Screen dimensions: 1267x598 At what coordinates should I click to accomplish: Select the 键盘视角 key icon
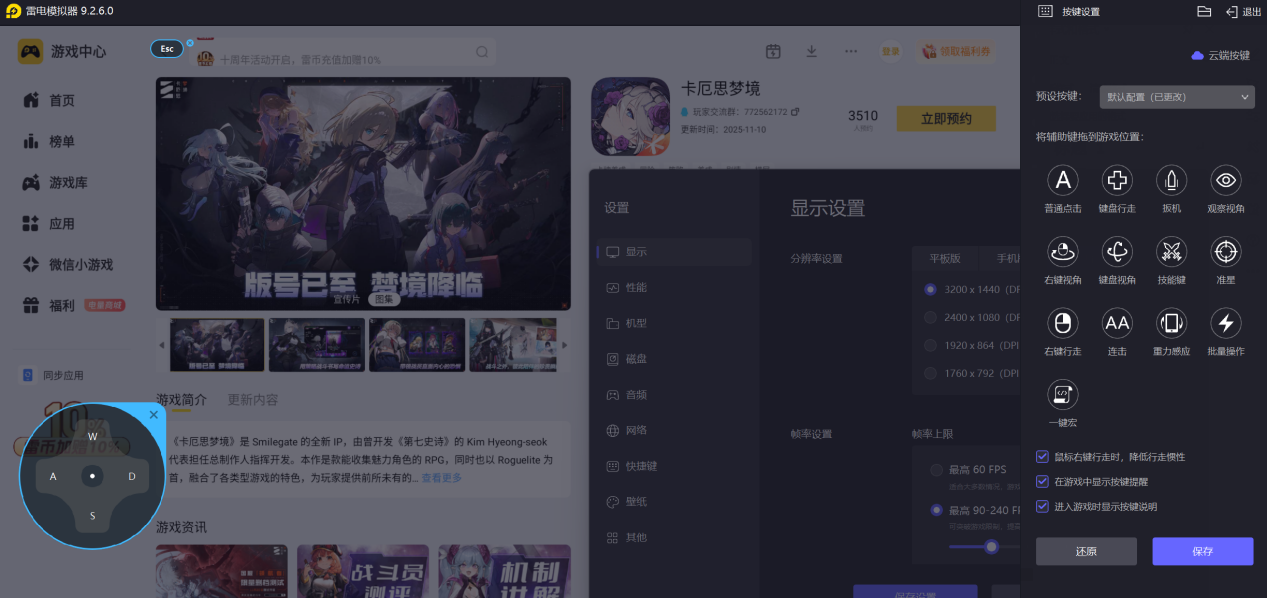pos(1117,251)
